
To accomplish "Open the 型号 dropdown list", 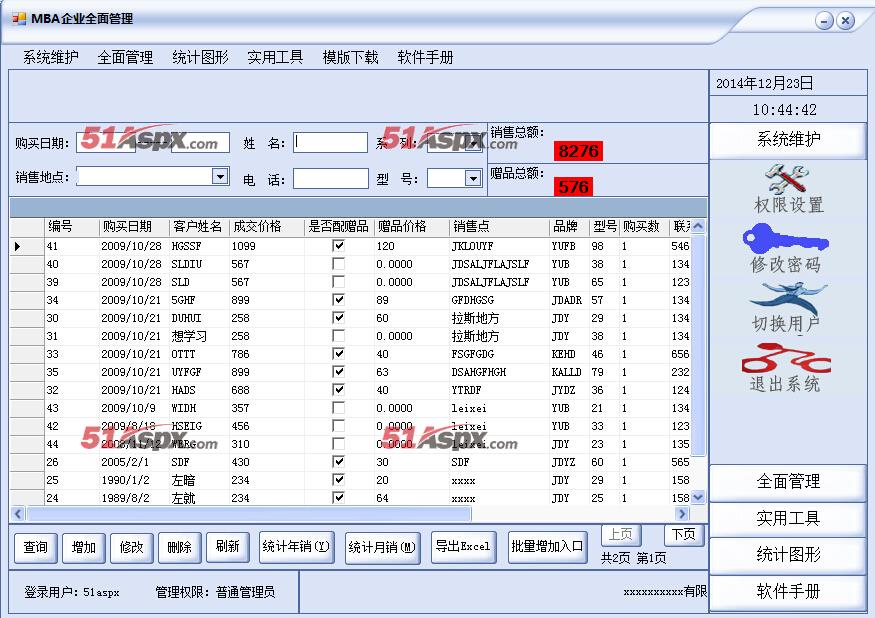I will click(473, 179).
